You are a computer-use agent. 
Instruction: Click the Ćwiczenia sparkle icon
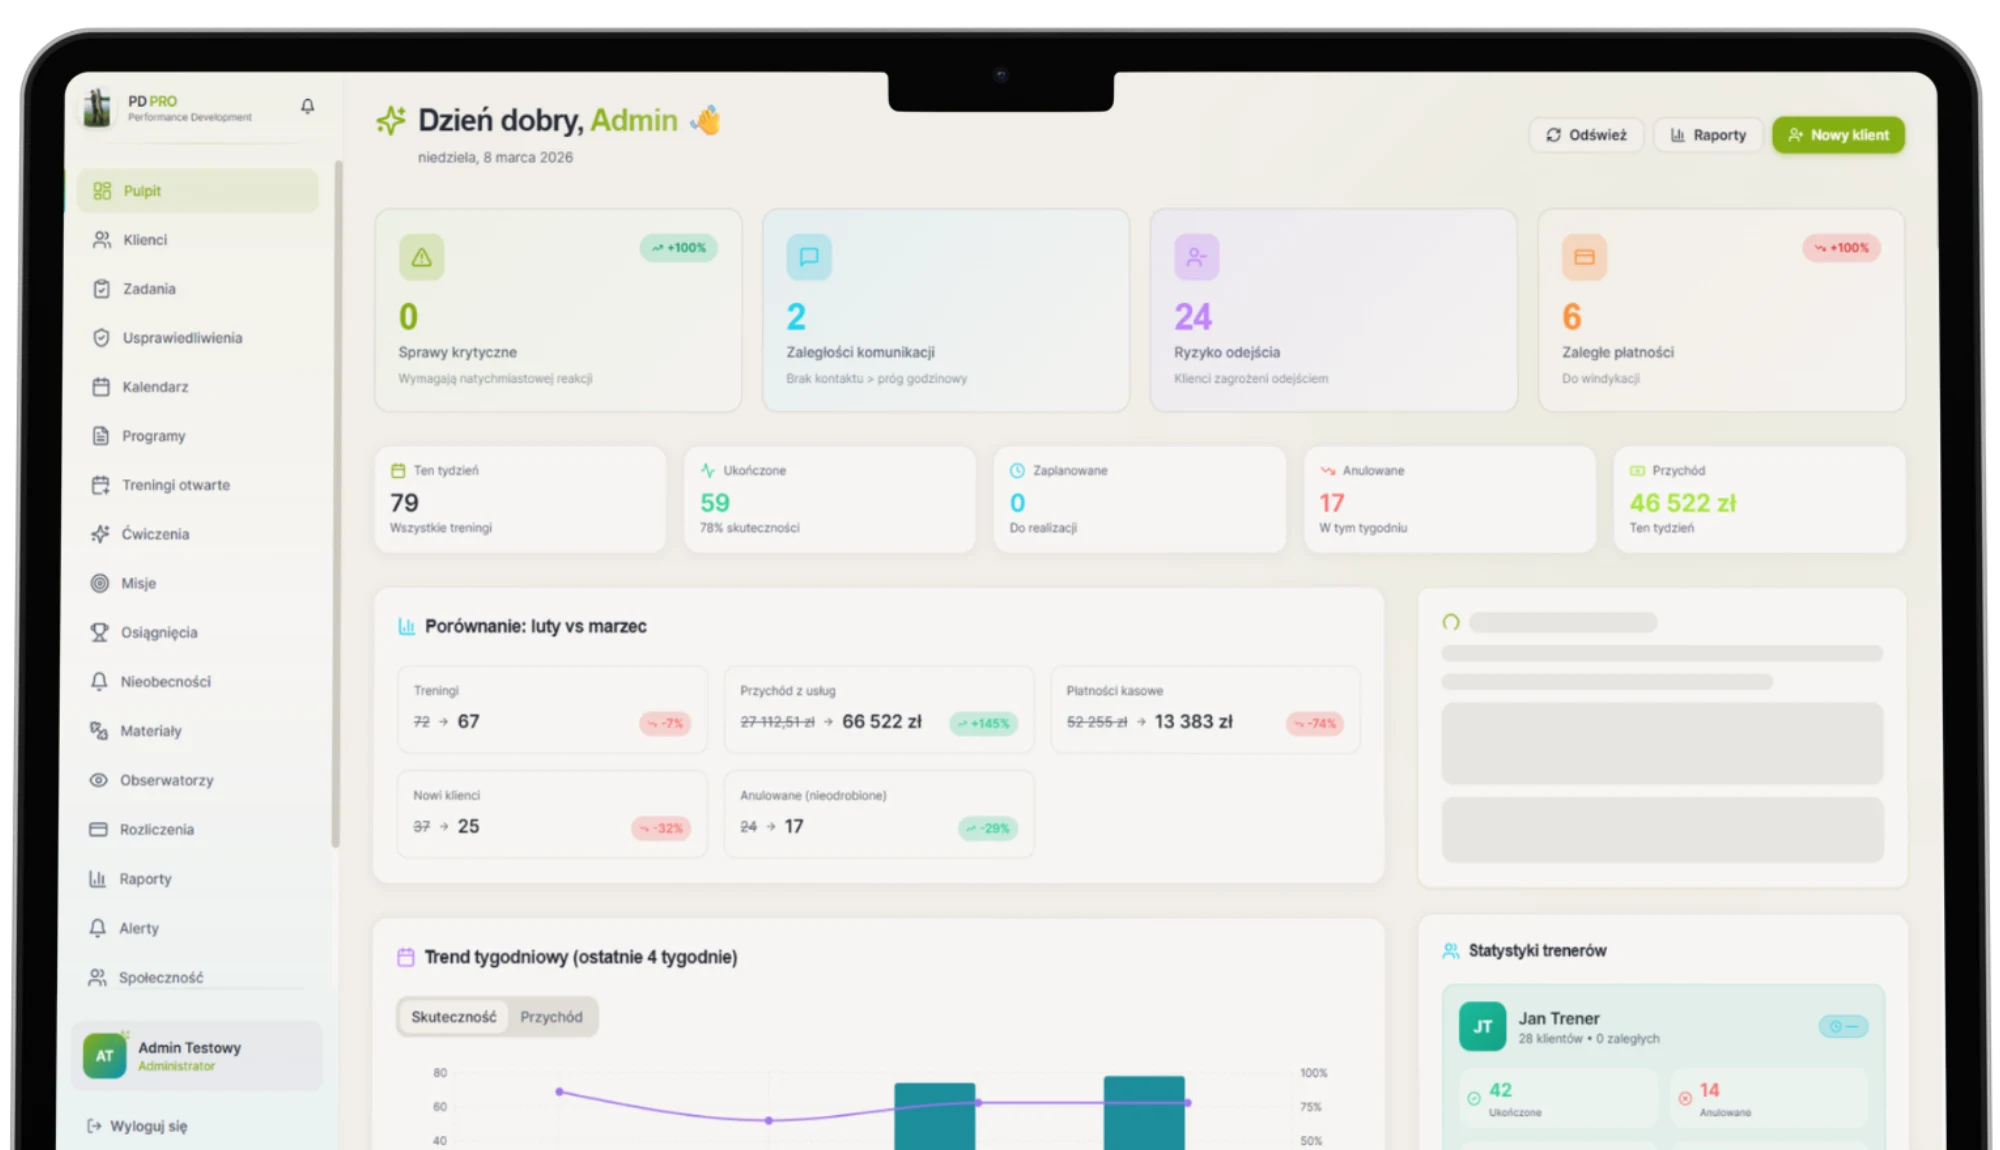[100, 534]
